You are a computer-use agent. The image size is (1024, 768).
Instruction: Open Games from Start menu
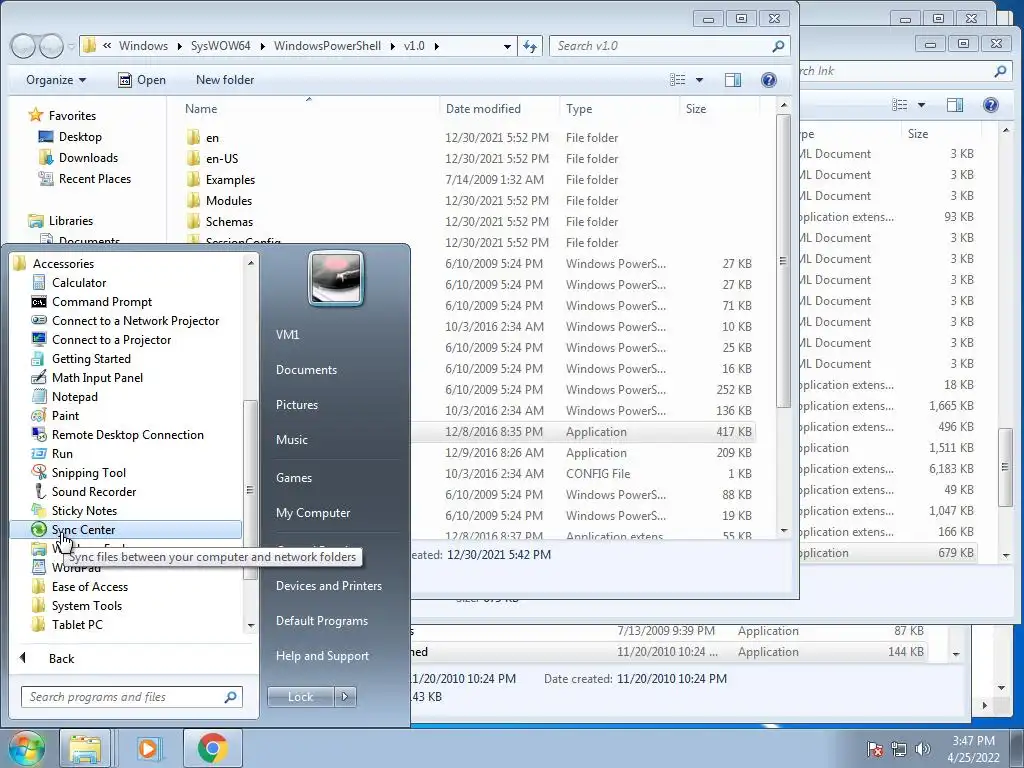click(294, 477)
